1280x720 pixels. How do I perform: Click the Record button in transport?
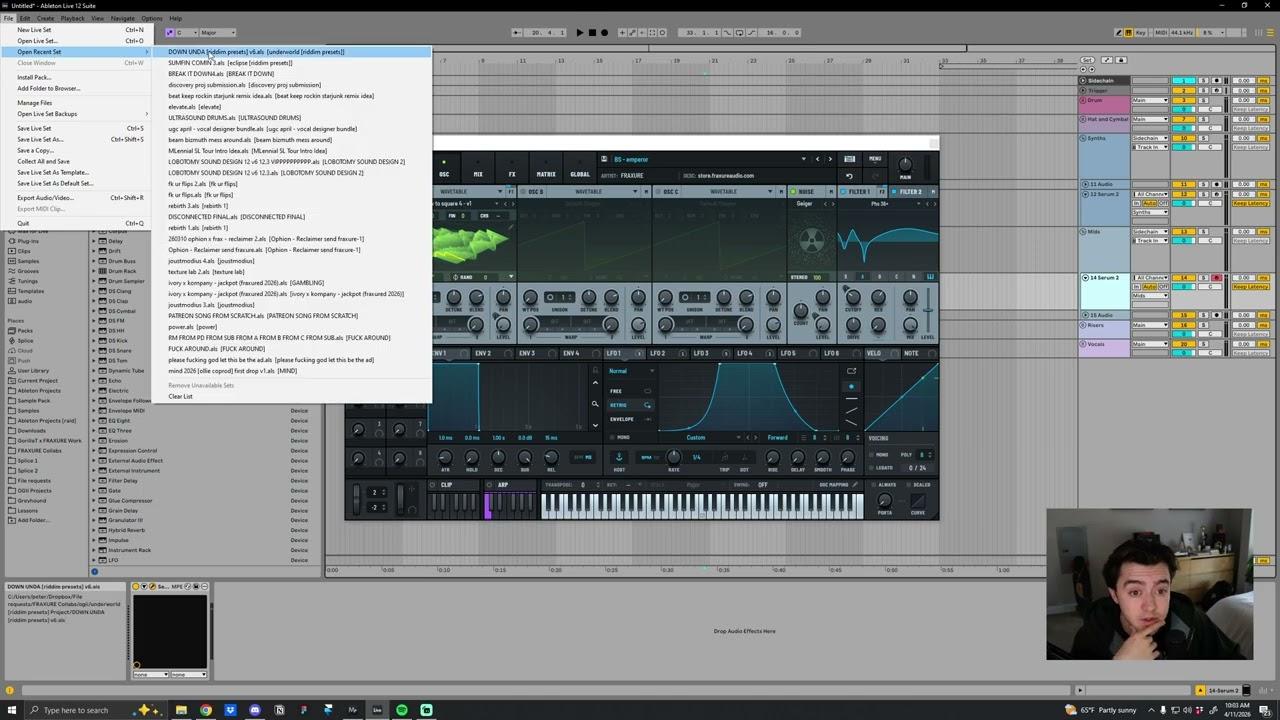click(604, 33)
